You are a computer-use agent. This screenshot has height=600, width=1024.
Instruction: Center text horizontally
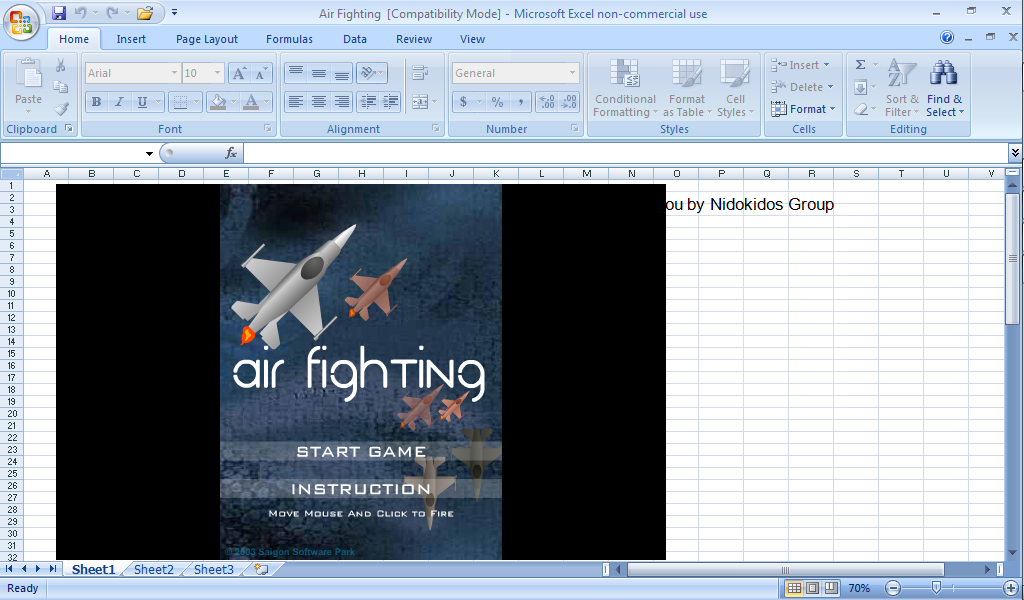pyautogui.click(x=319, y=102)
